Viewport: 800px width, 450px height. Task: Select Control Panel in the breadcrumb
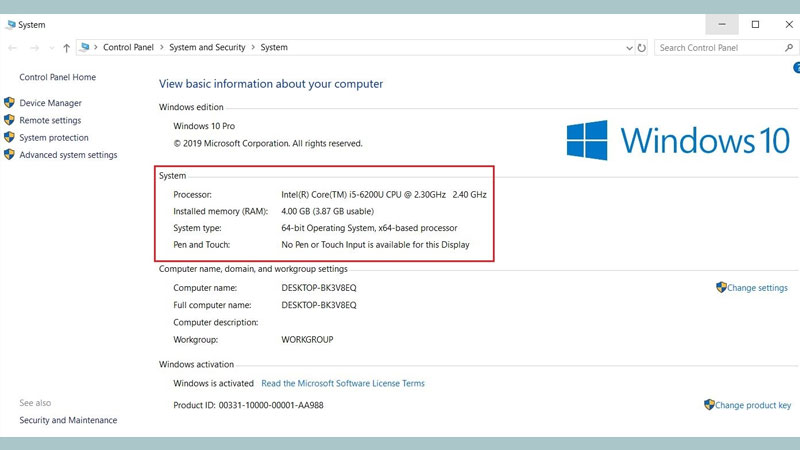pos(128,47)
